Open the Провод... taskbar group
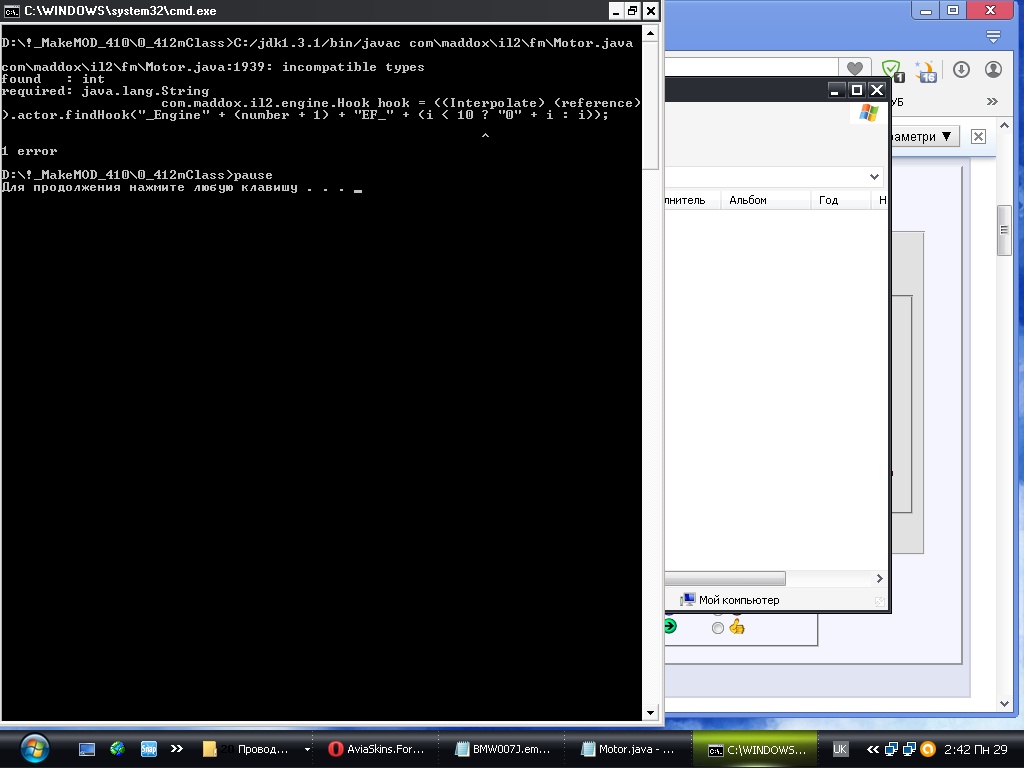Screen dimensions: 1024x768 pos(246,749)
